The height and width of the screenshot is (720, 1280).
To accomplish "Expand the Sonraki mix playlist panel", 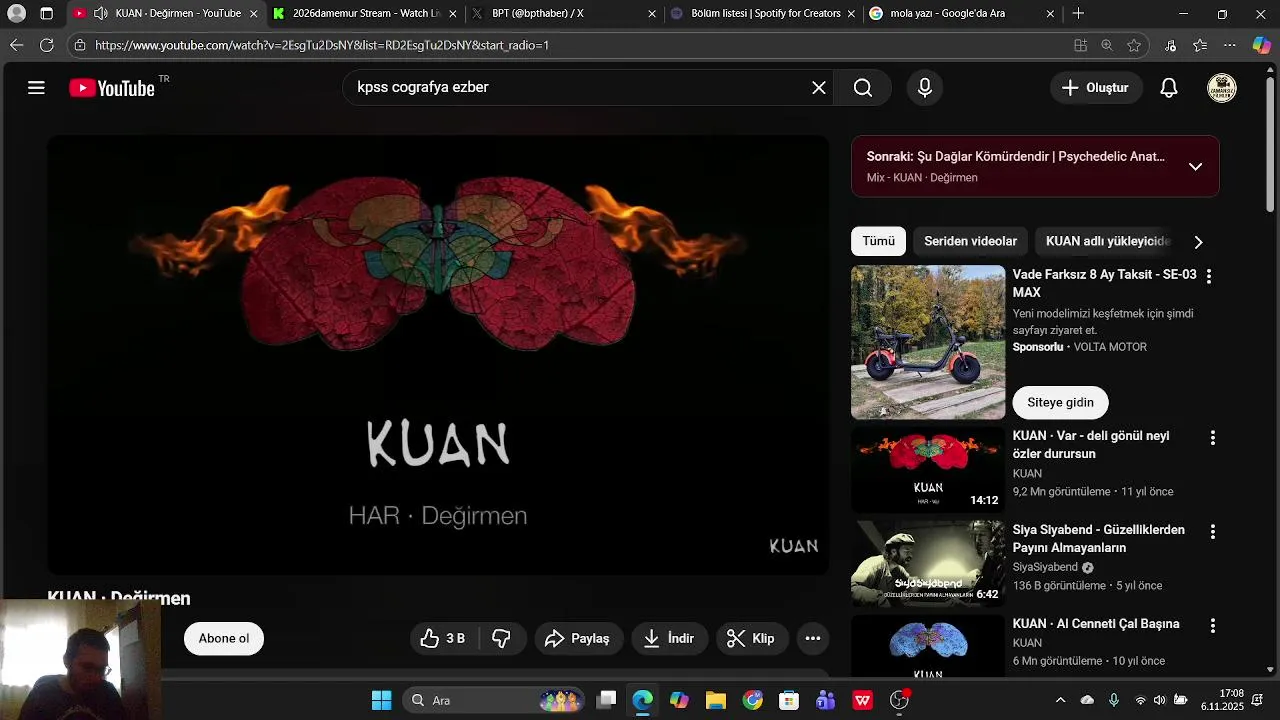I will coord(1195,167).
